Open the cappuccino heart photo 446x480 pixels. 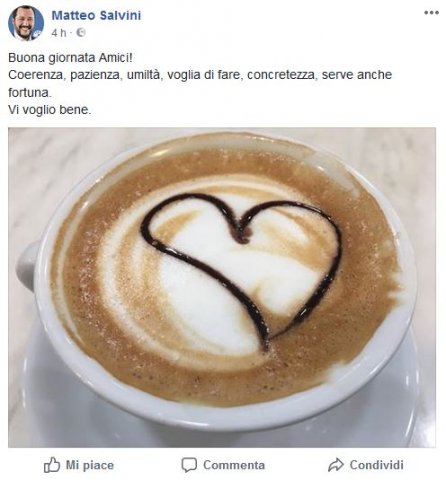[222, 287]
